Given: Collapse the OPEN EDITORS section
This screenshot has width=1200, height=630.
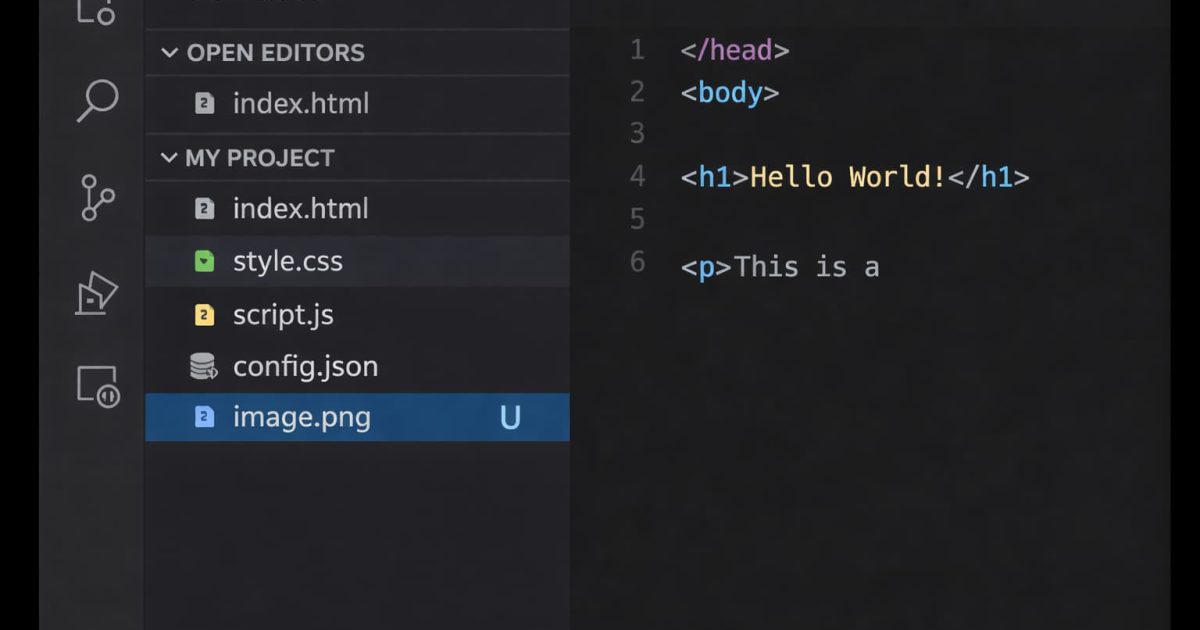Looking at the screenshot, I should 168,53.
